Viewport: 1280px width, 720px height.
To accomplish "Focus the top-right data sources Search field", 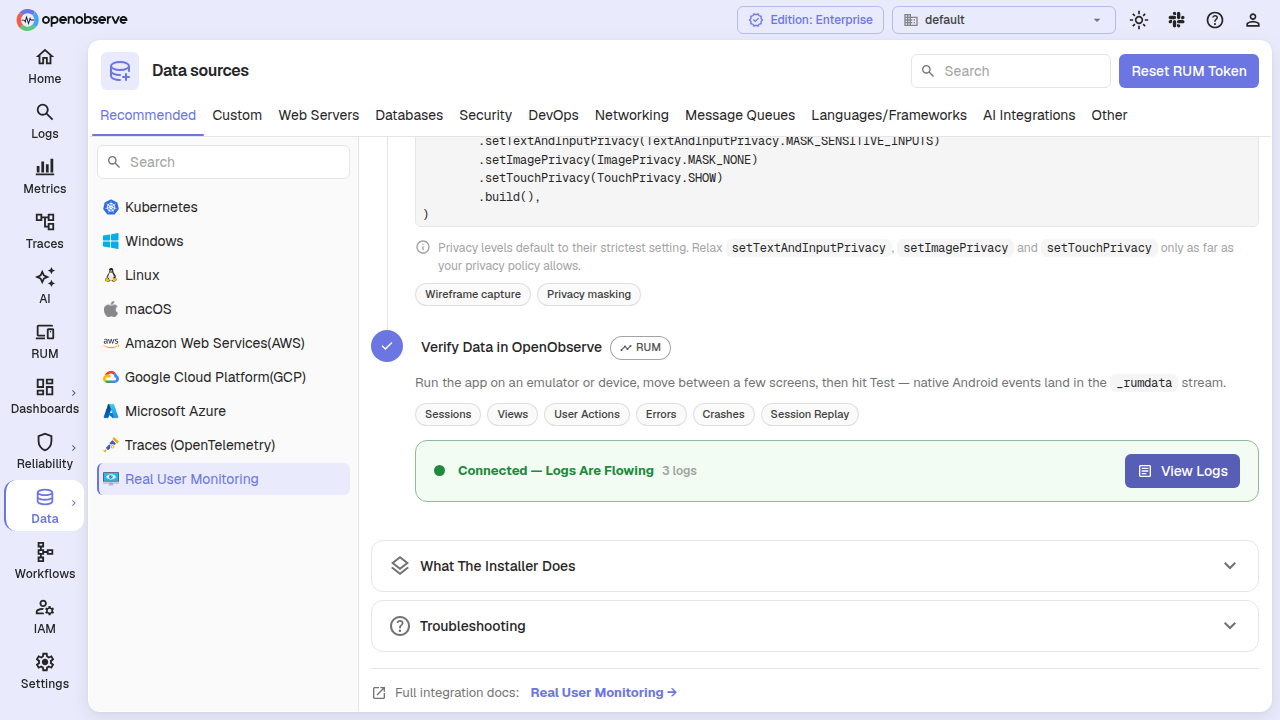I will (1011, 71).
